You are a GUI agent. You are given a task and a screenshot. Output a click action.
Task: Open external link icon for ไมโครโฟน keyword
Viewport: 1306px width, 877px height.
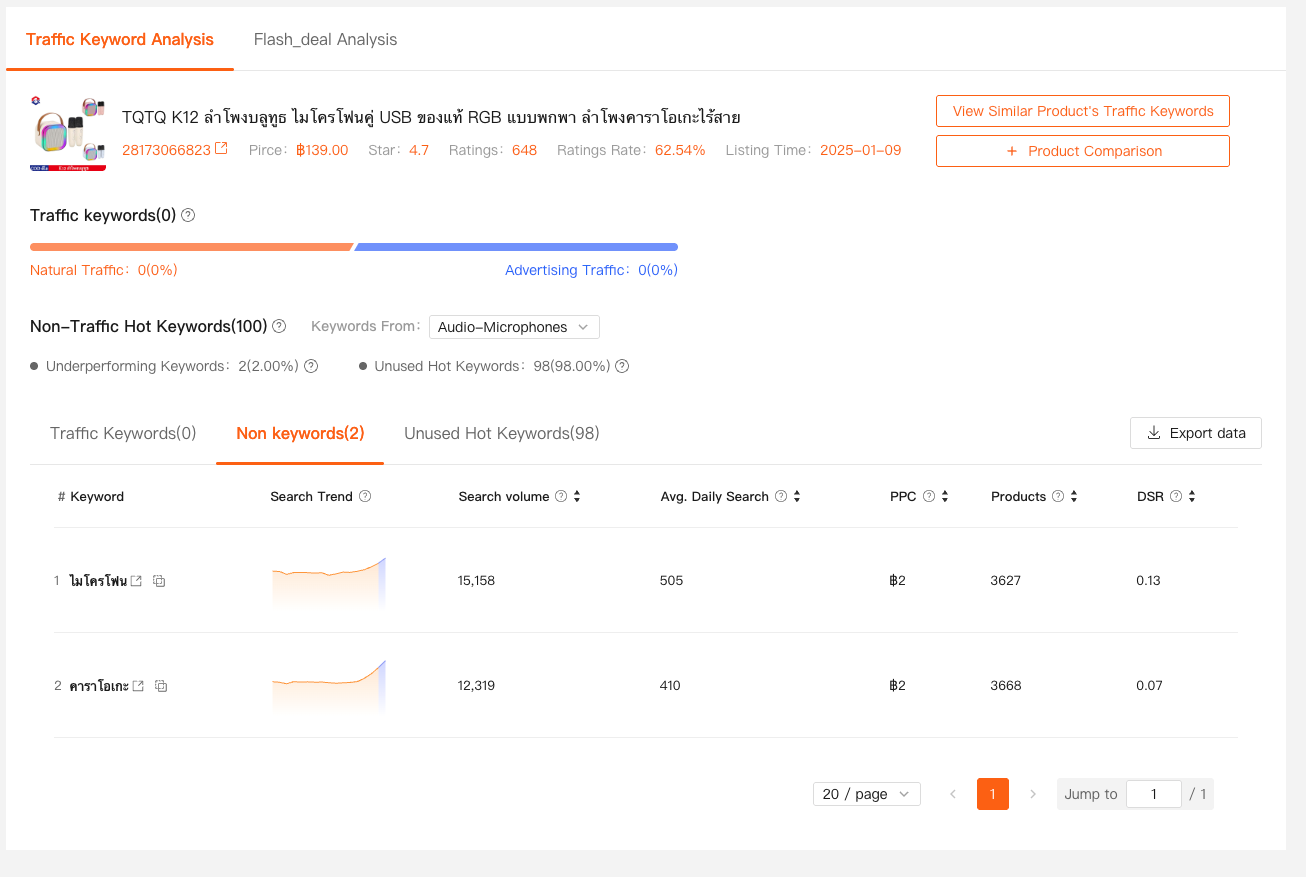click(x=137, y=581)
